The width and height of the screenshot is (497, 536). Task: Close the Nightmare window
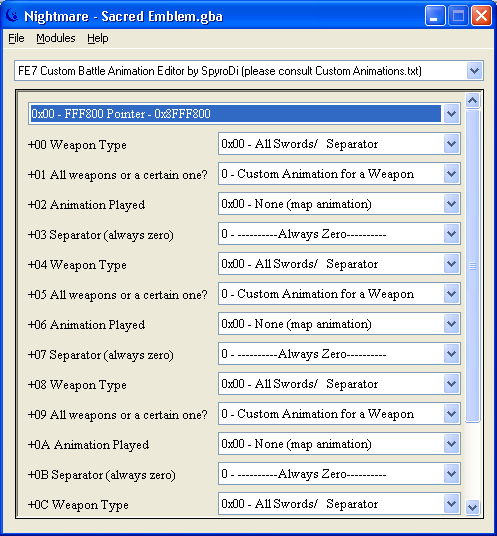[x=481, y=16]
